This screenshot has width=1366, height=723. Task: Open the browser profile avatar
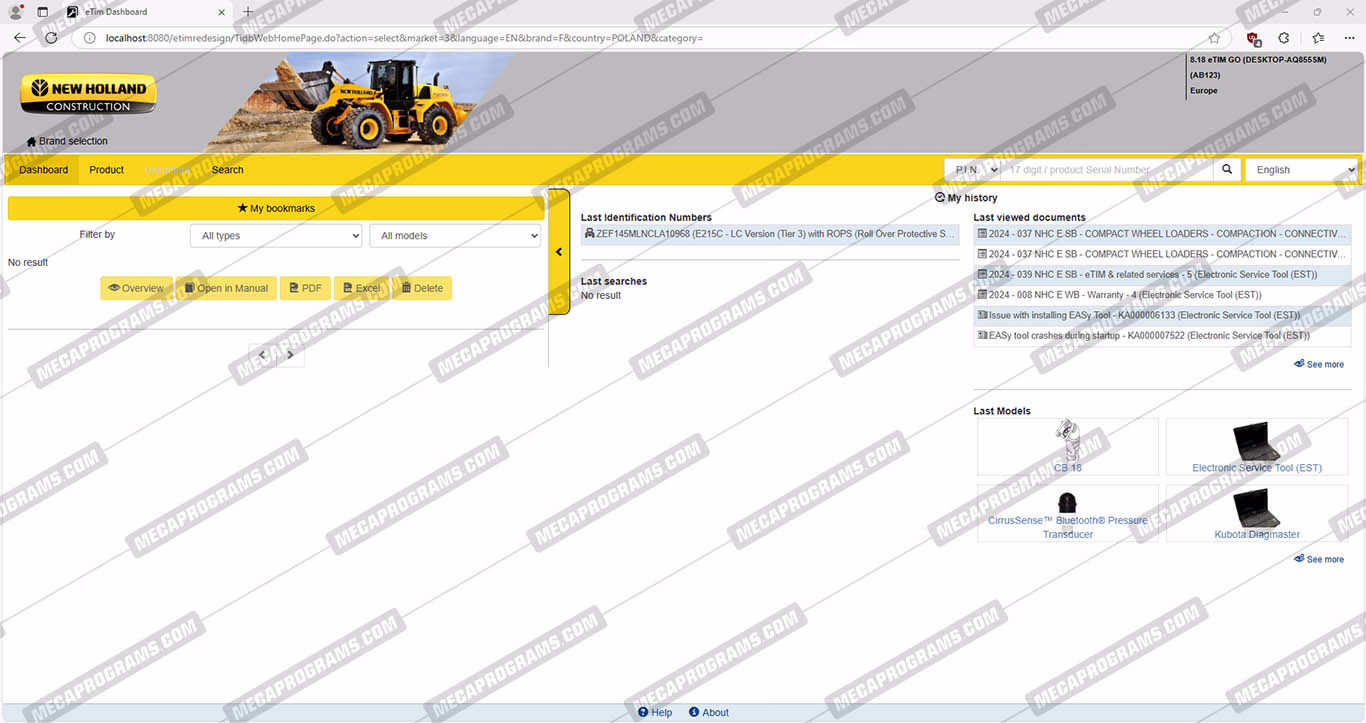pos(15,12)
